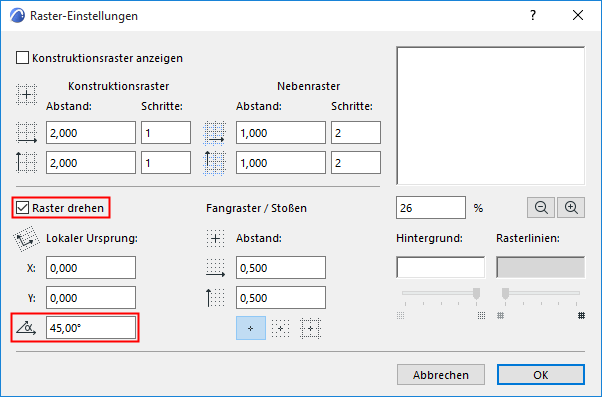The height and width of the screenshot is (397, 602).
Task: Close the Raster-Einstellungen dialog
Action: tap(578, 15)
